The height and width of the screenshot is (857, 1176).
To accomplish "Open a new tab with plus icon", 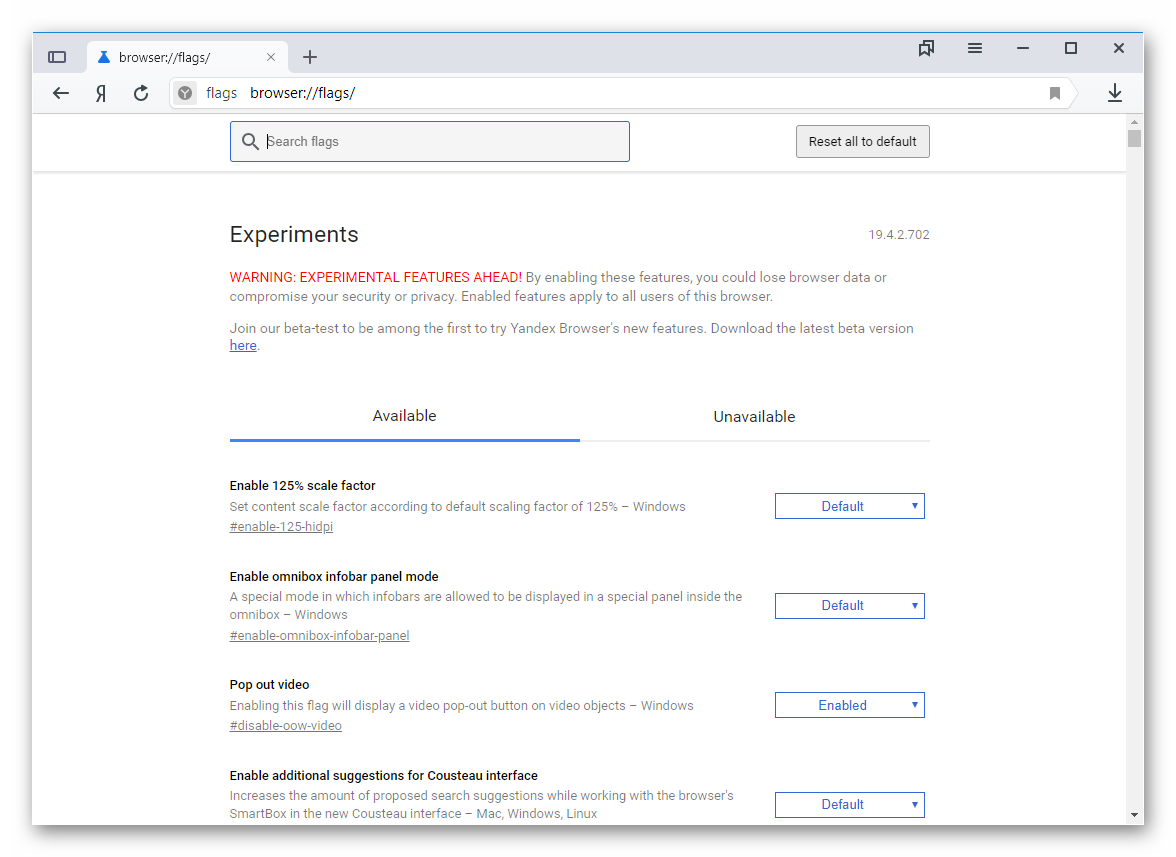I will (x=310, y=57).
